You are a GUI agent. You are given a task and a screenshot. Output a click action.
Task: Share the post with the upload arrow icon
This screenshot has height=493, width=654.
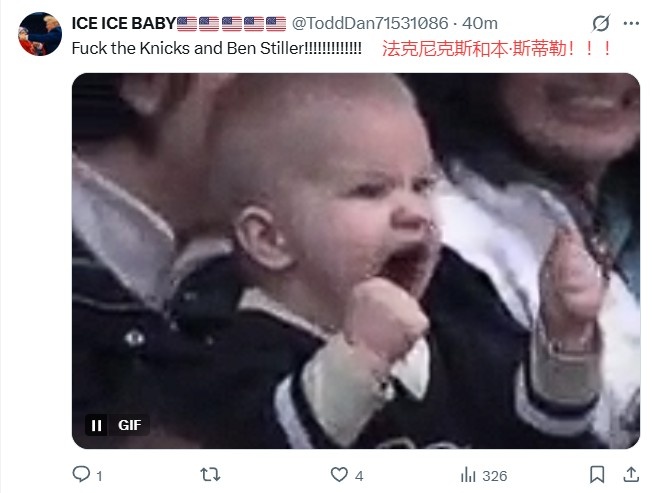[631, 474]
